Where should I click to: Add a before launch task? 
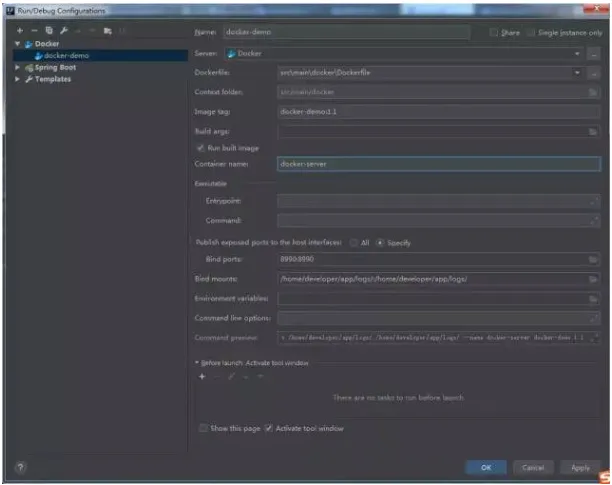pos(202,377)
